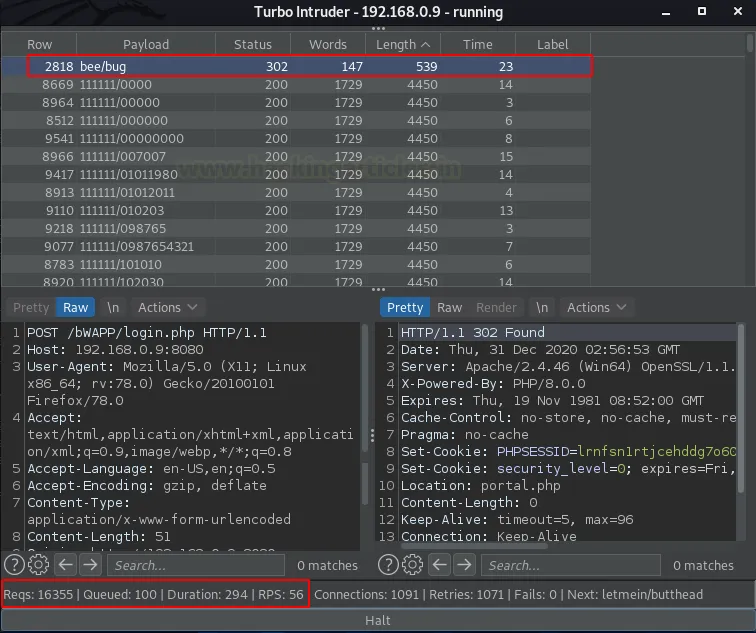Screen dimensions: 756x633
Task: Click Next: letmein/butthead in status bar
Action: pos(635,594)
